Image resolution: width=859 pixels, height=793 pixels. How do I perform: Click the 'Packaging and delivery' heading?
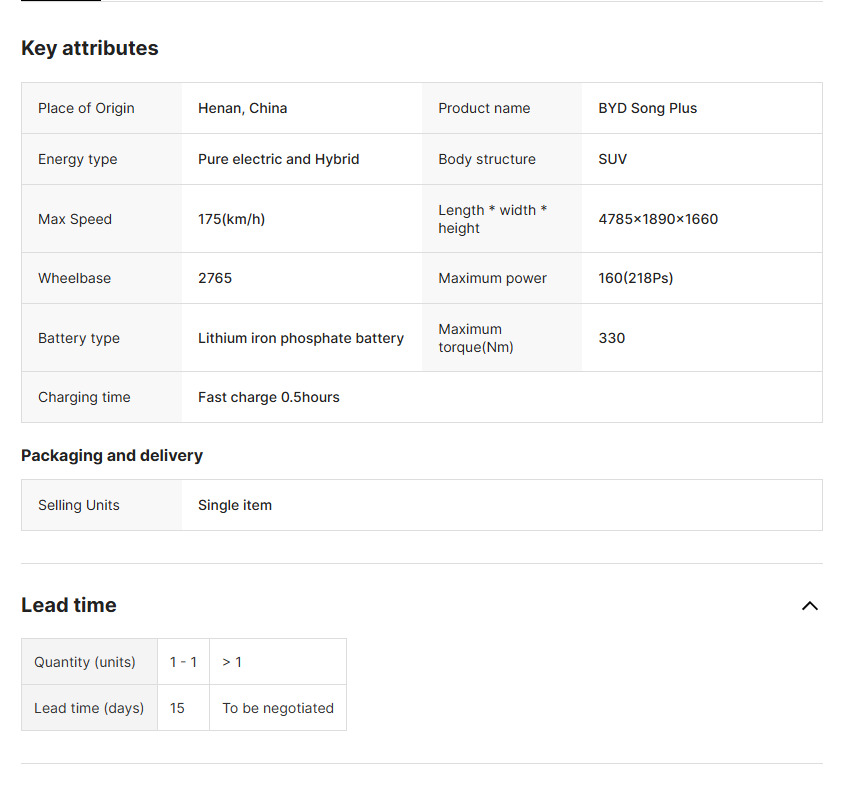[x=112, y=456]
